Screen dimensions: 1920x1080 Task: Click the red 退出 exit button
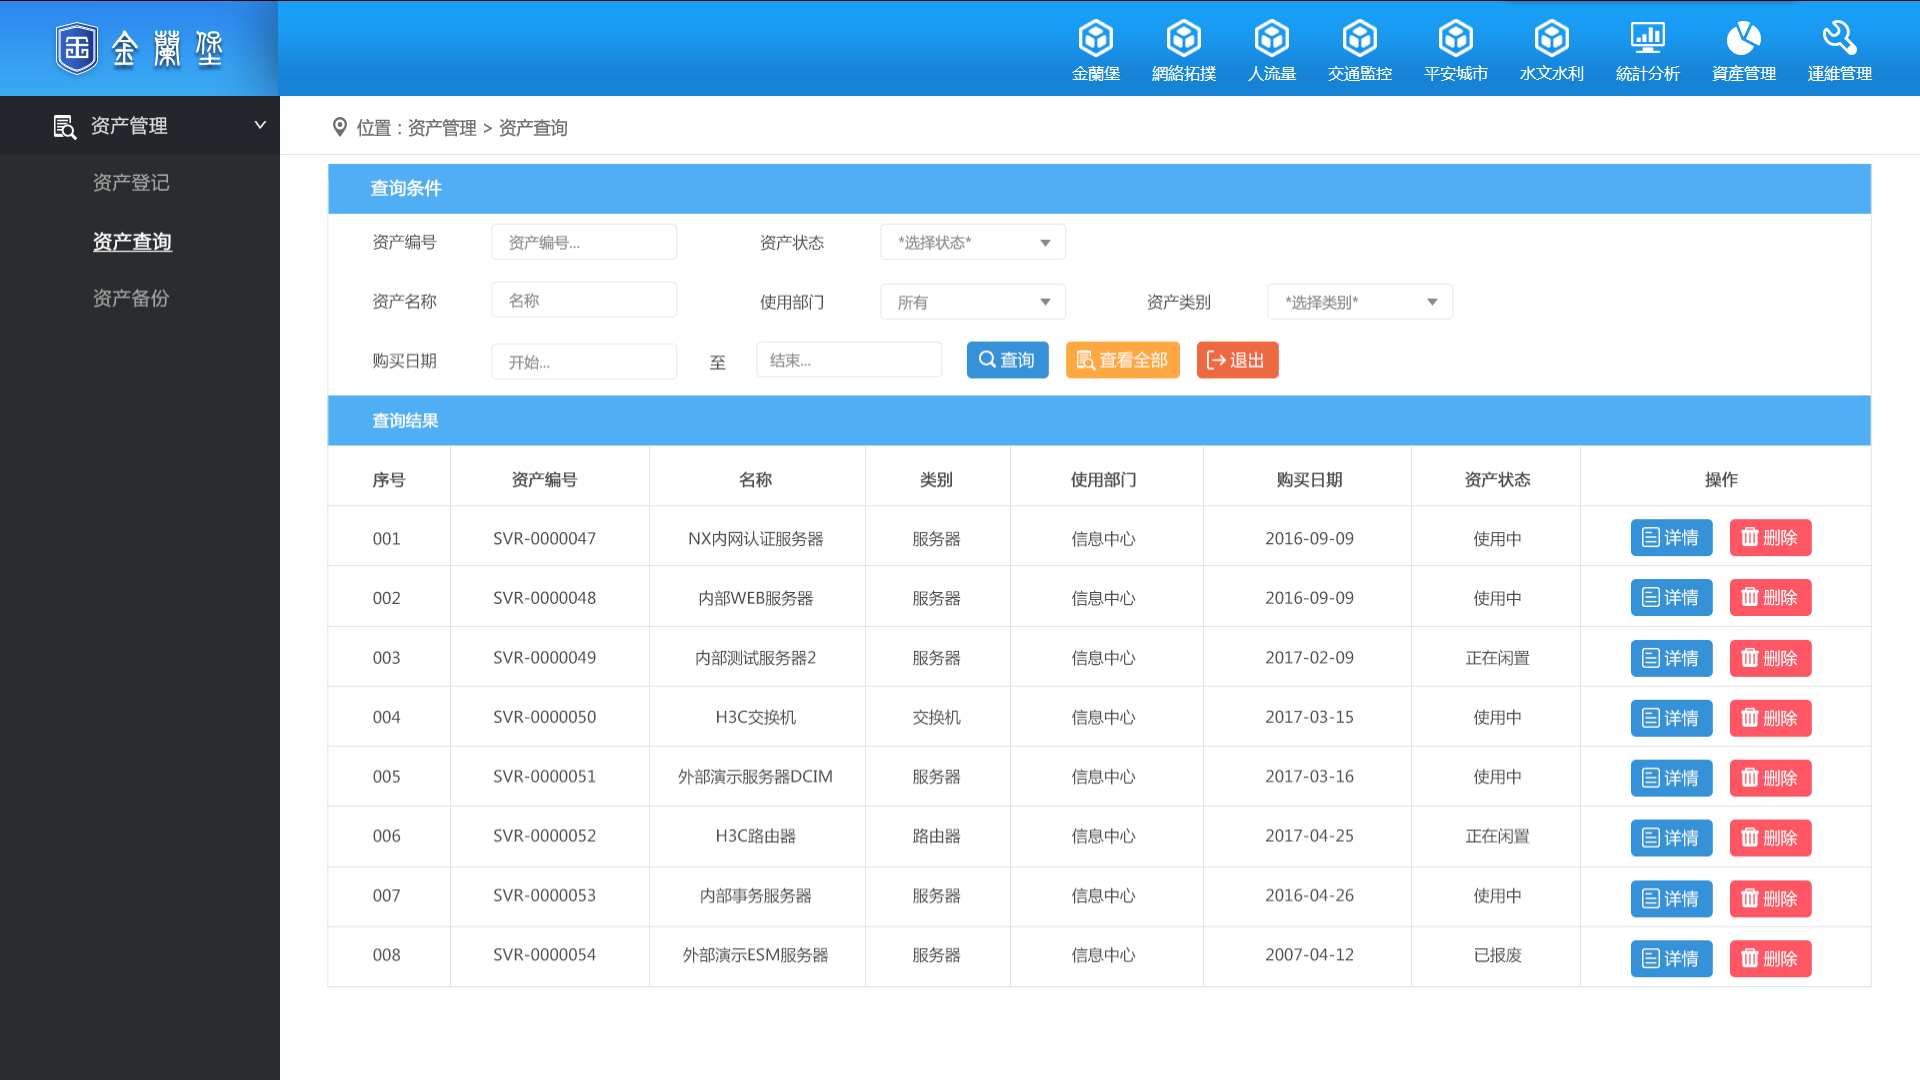tap(1238, 361)
